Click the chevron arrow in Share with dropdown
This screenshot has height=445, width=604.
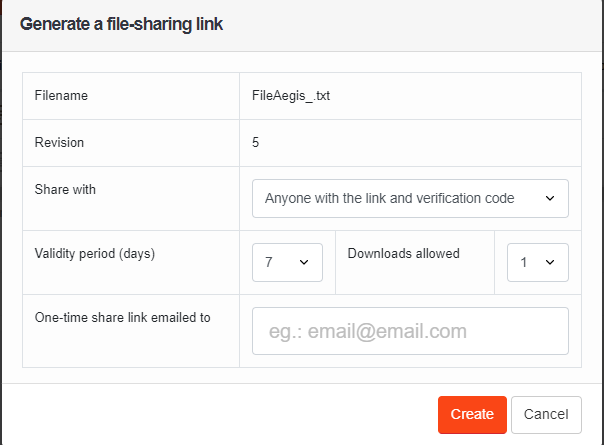click(x=550, y=198)
